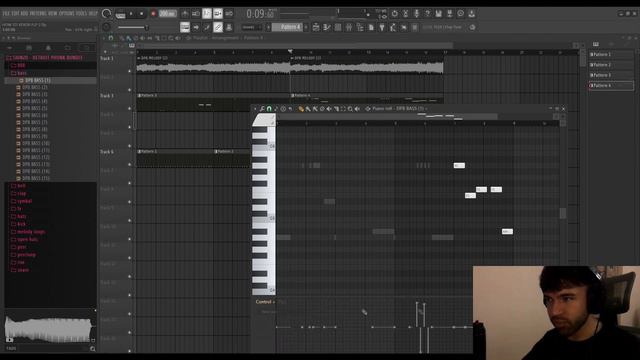Click the clock icon in top toolbar
This screenshot has height=360, width=640.
pos(460,13)
